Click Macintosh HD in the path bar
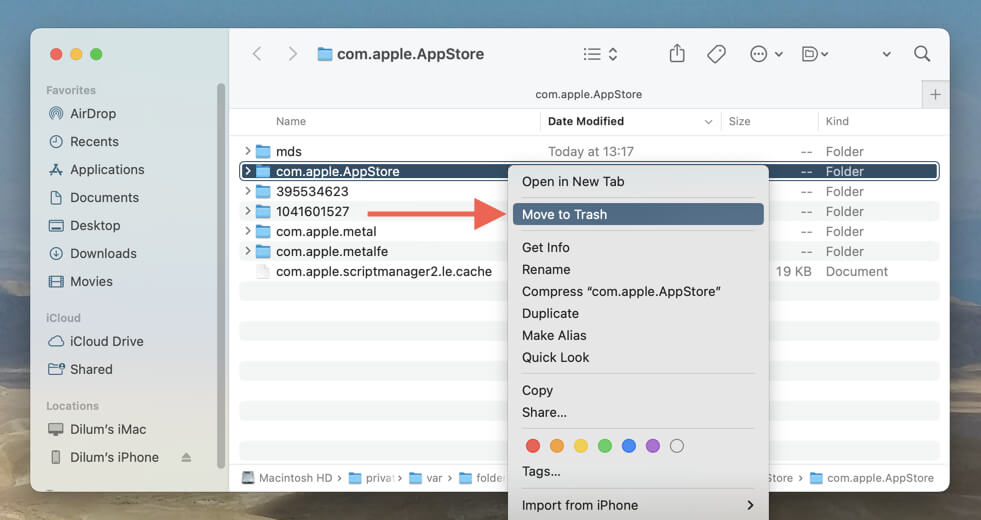 (x=287, y=478)
